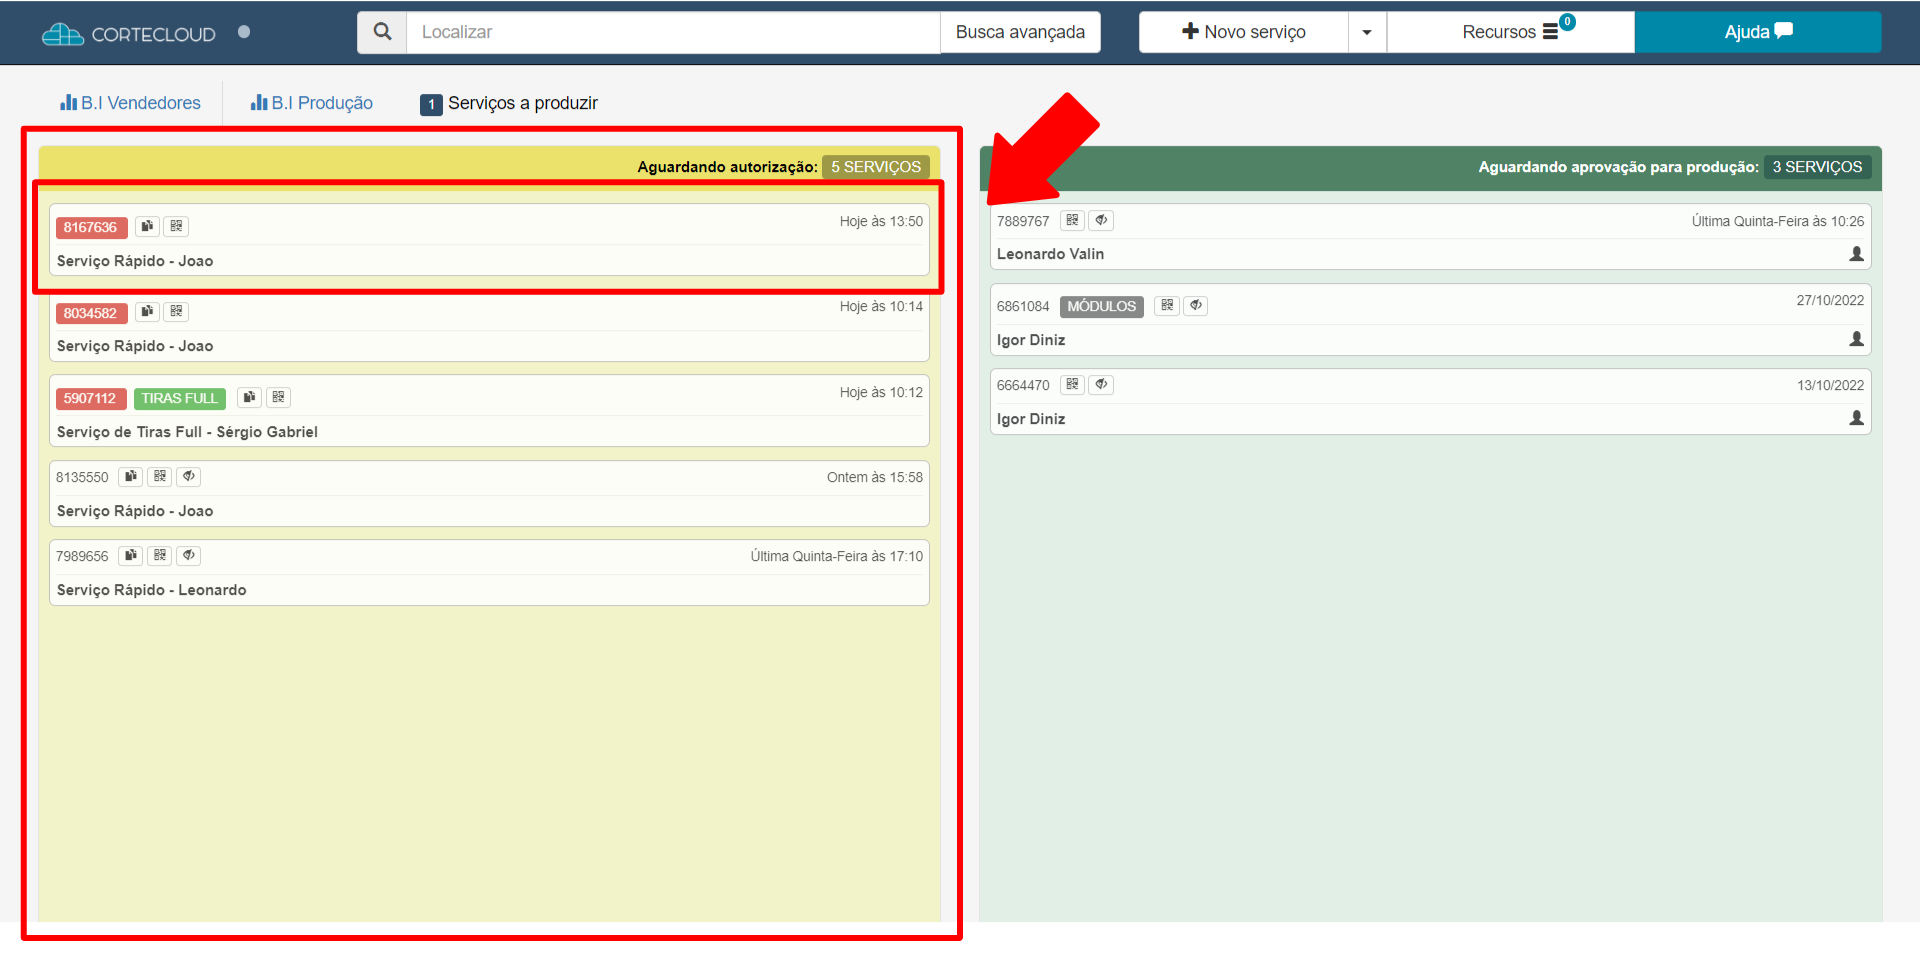Click the 'Aguardando autorização:' header label
The width and height of the screenshot is (1920, 958).
[x=728, y=167]
